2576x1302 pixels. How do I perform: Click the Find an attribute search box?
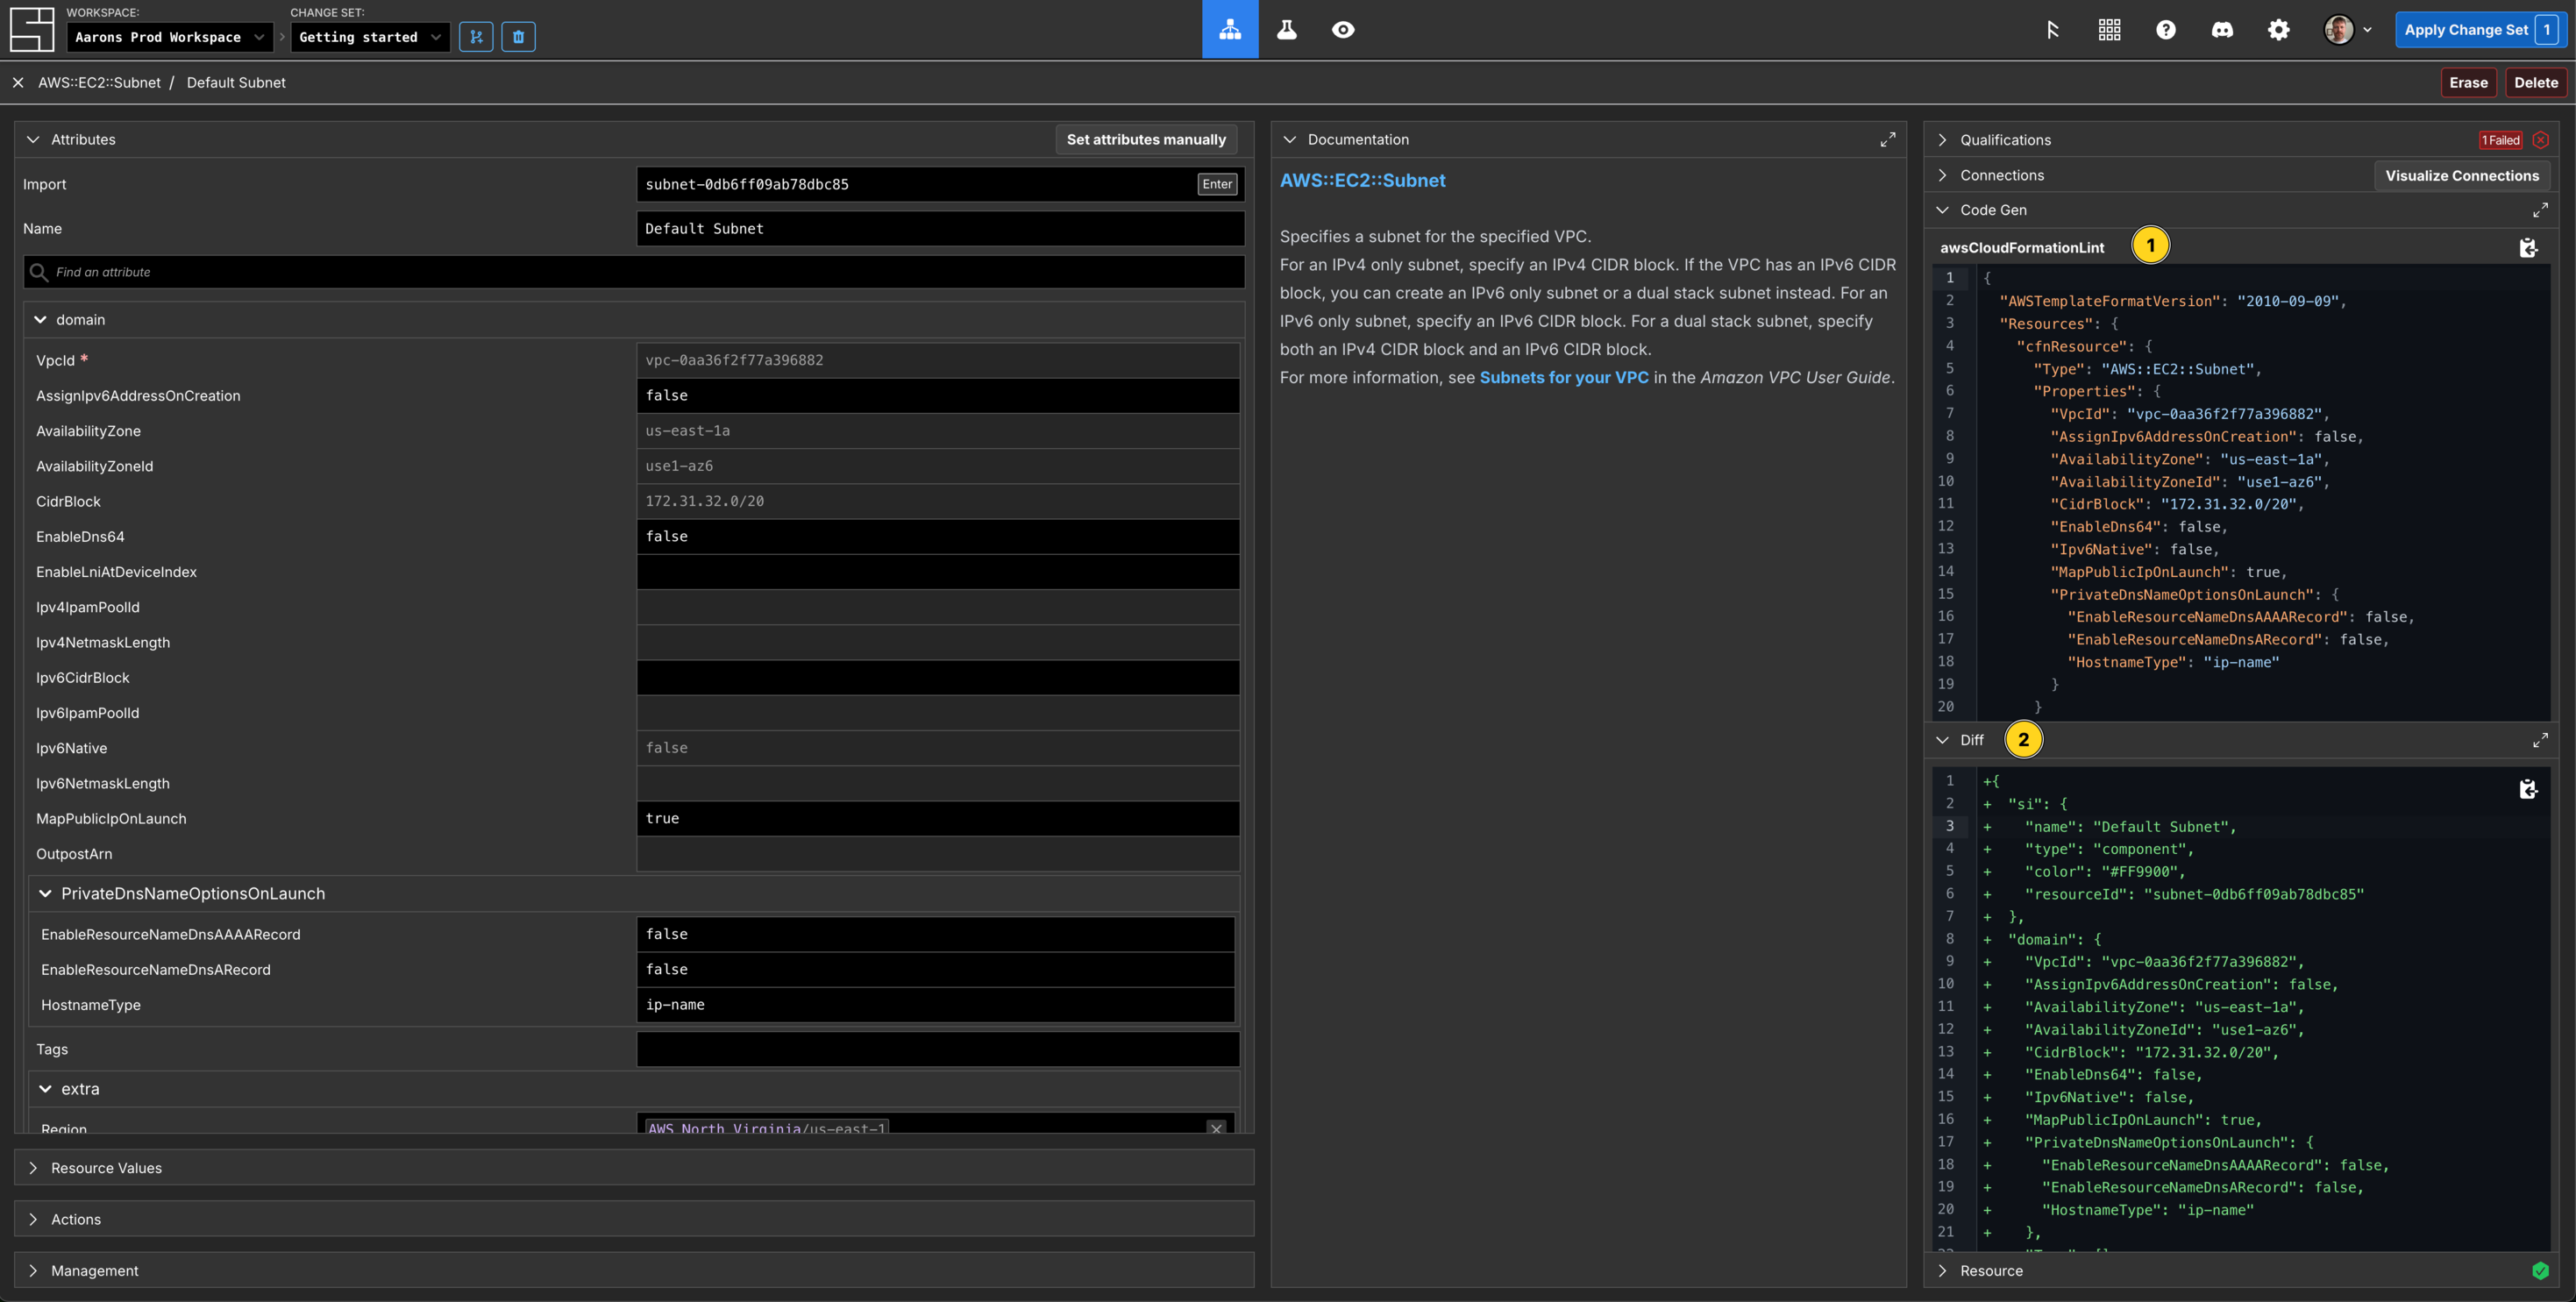pyautogui.click(x=634, y=272)
